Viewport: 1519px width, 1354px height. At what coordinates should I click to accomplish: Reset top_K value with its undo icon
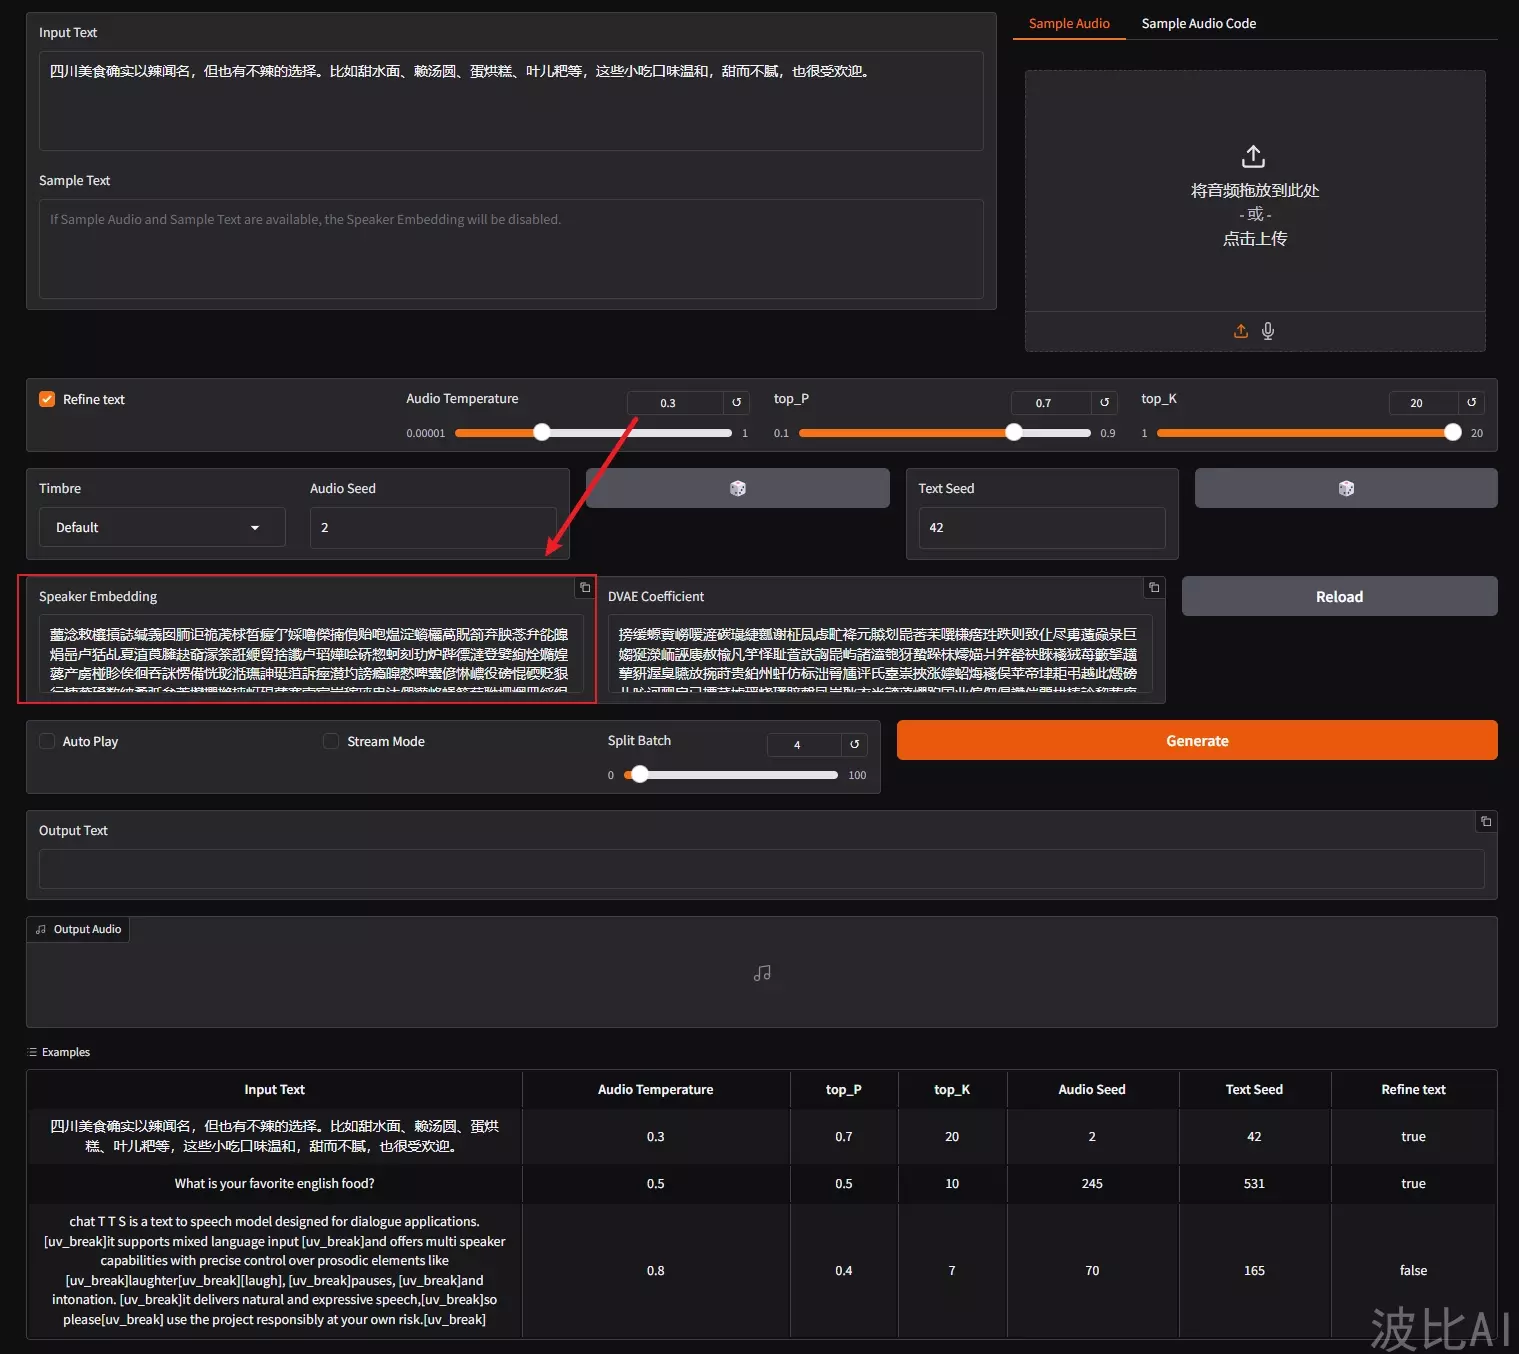(1472, 402)
